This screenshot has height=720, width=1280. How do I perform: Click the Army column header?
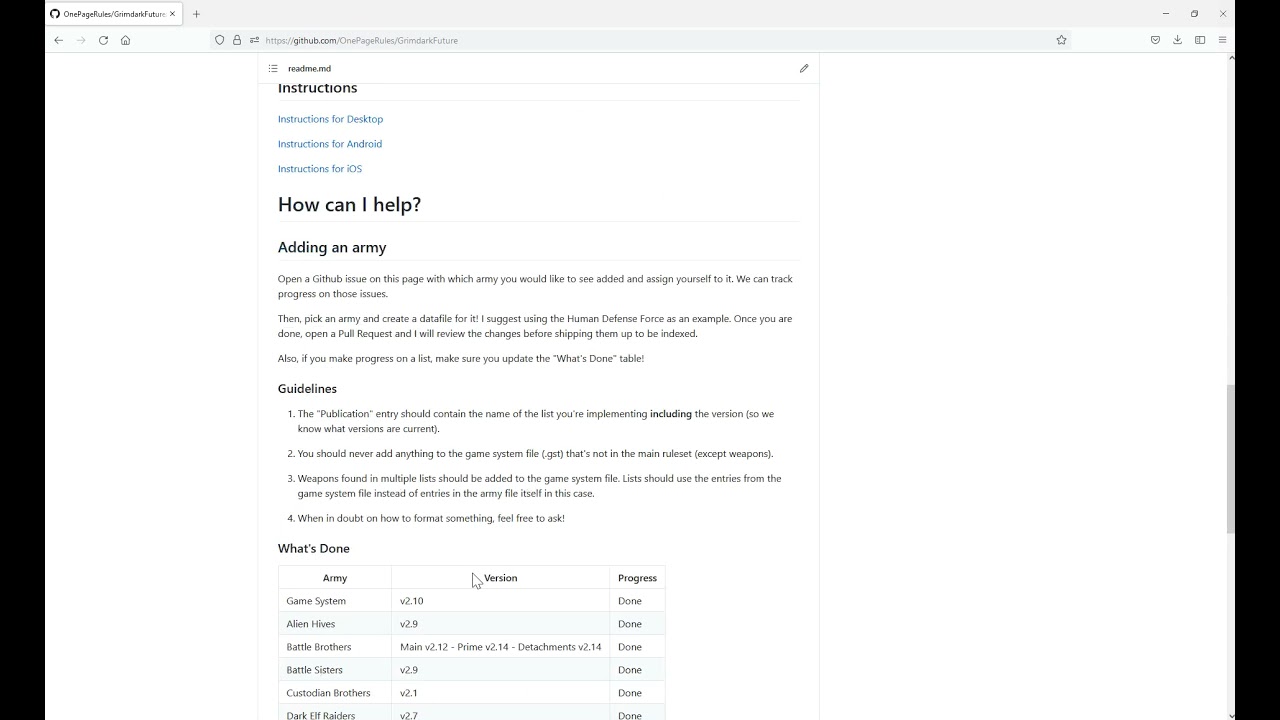[335, 578]
